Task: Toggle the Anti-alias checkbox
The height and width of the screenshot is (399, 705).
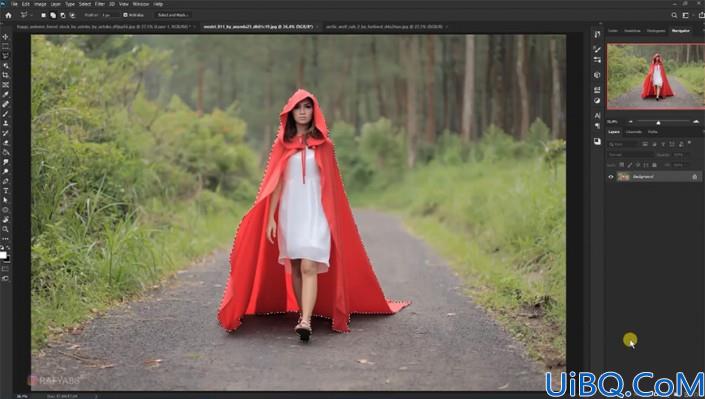Action: (x=125, y=15)
